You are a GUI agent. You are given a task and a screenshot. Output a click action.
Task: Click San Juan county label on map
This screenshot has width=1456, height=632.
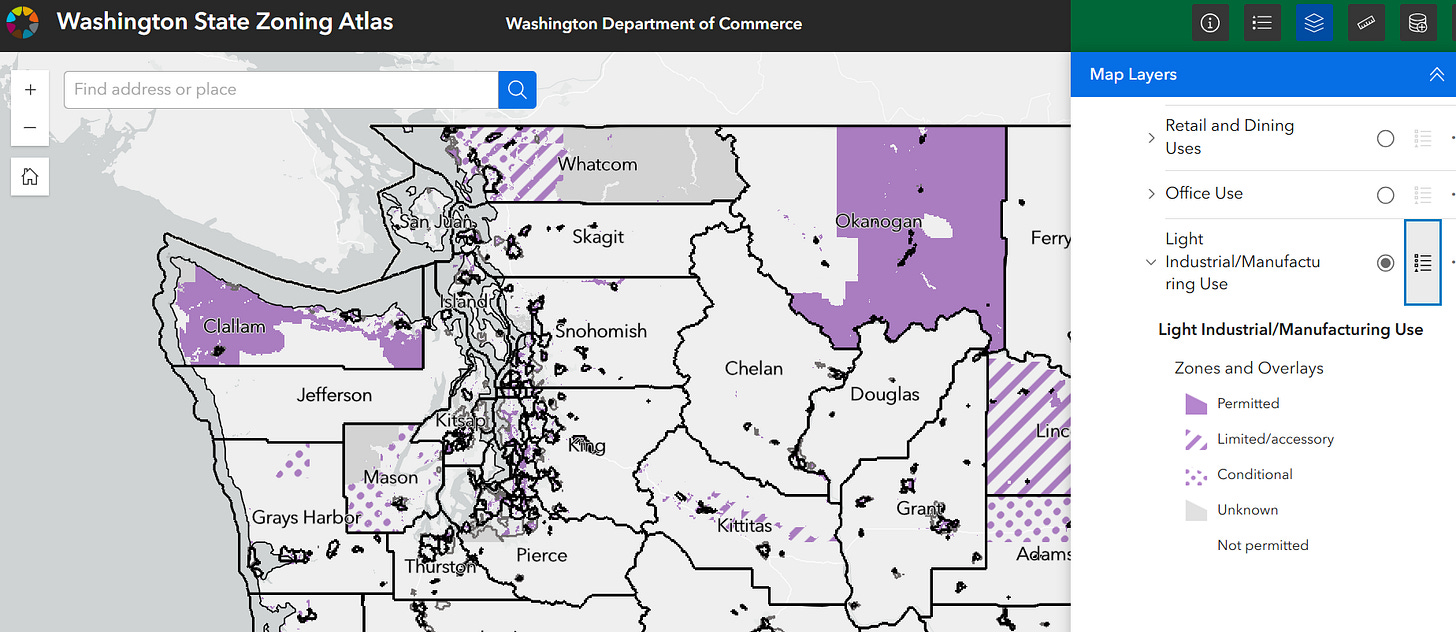(434, 222)
